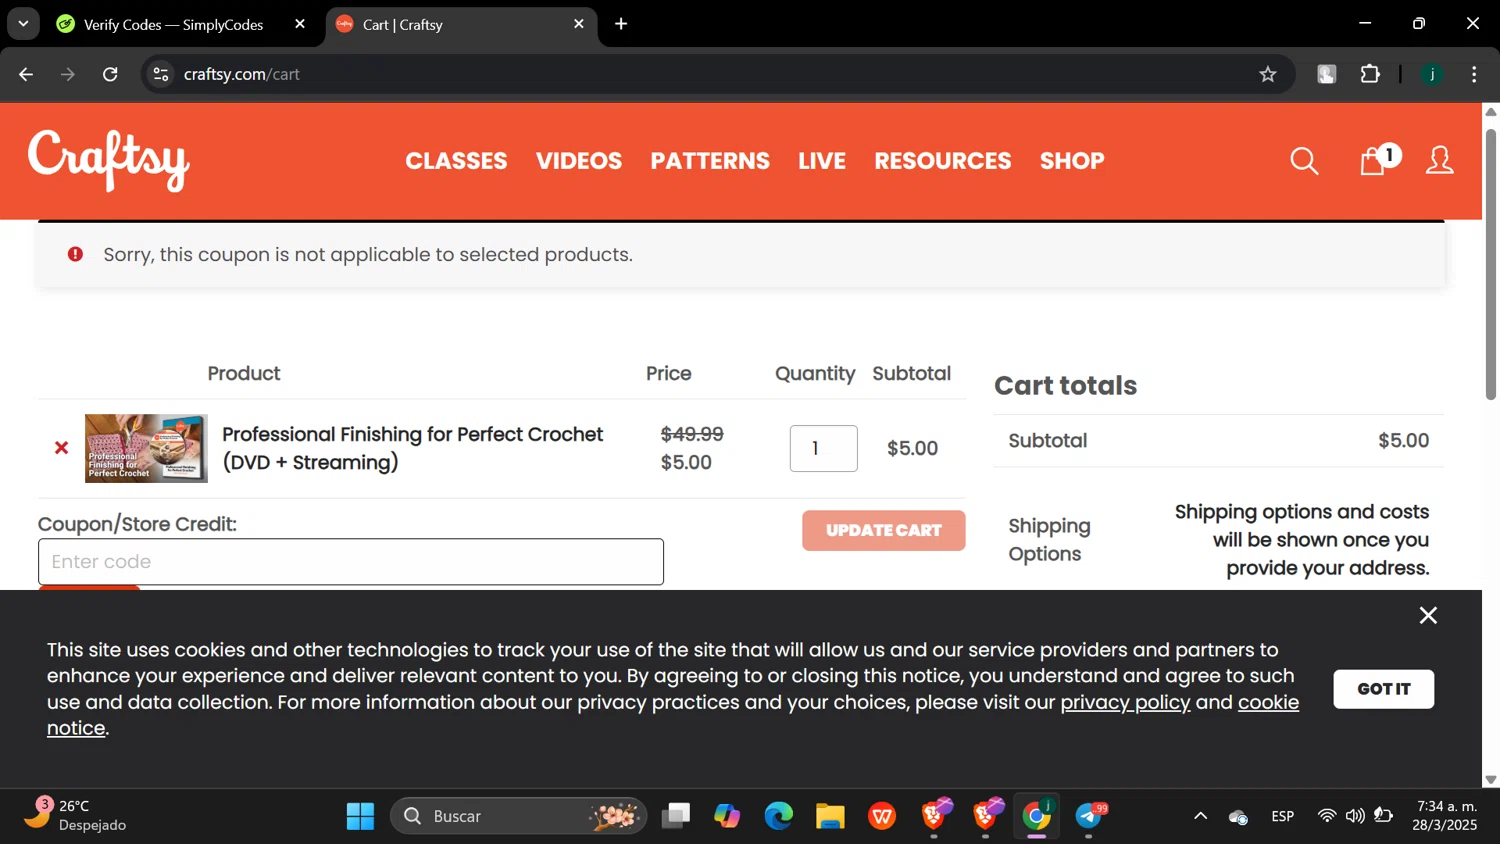Open Professional Finishing for Perfect Crochet link
Viewport: 1500px width, 844px height.
click(x=412, y=448)
